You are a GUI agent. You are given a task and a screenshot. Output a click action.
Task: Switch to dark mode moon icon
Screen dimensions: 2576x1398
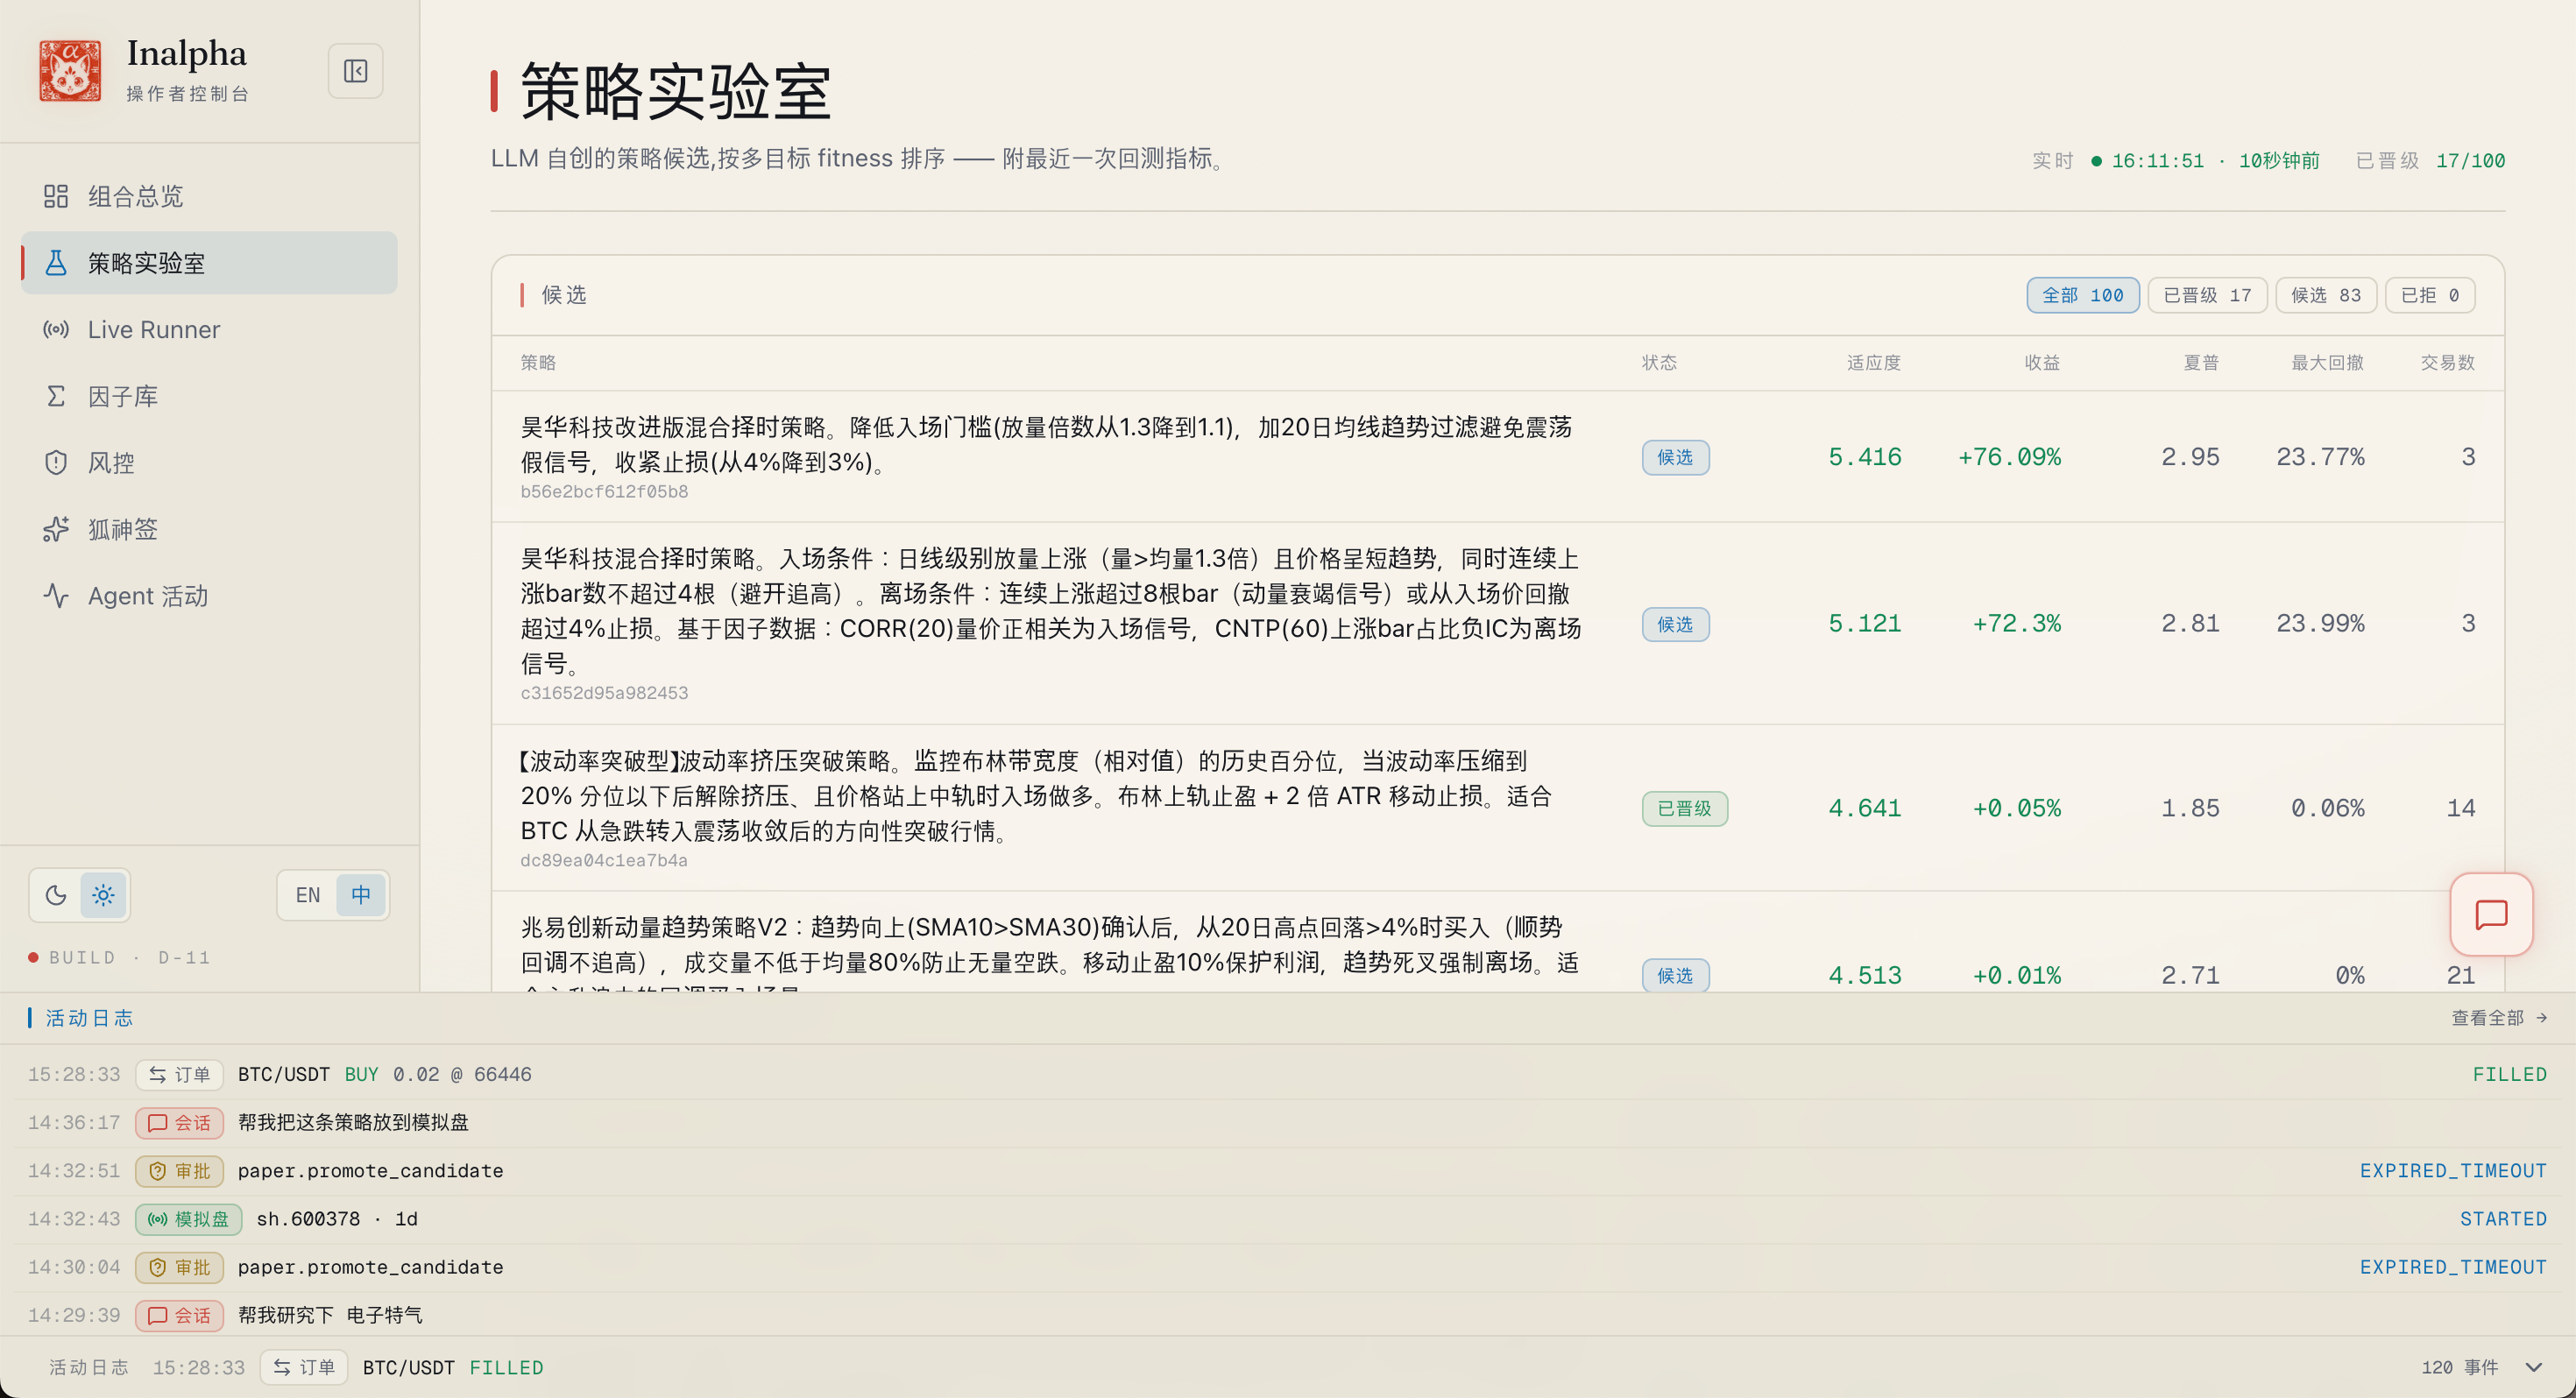pyautogui.click(x=56, y=895)
